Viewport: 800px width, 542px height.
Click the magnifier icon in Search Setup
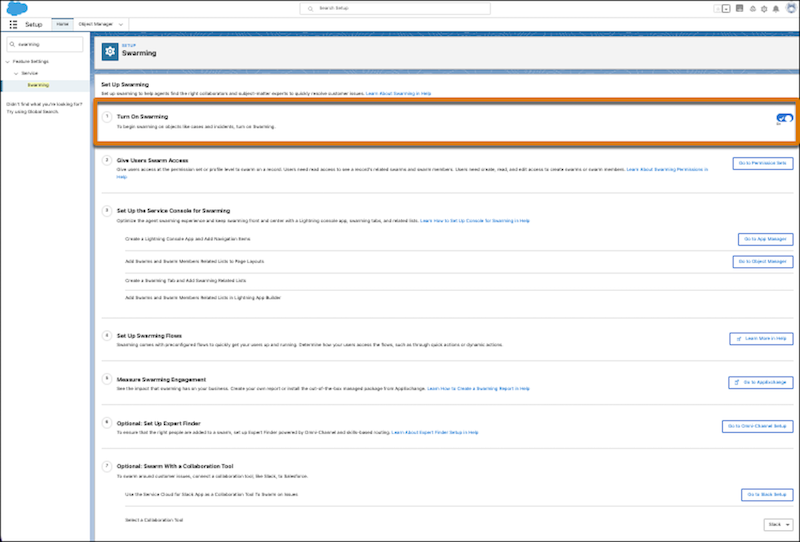(310, 9)
